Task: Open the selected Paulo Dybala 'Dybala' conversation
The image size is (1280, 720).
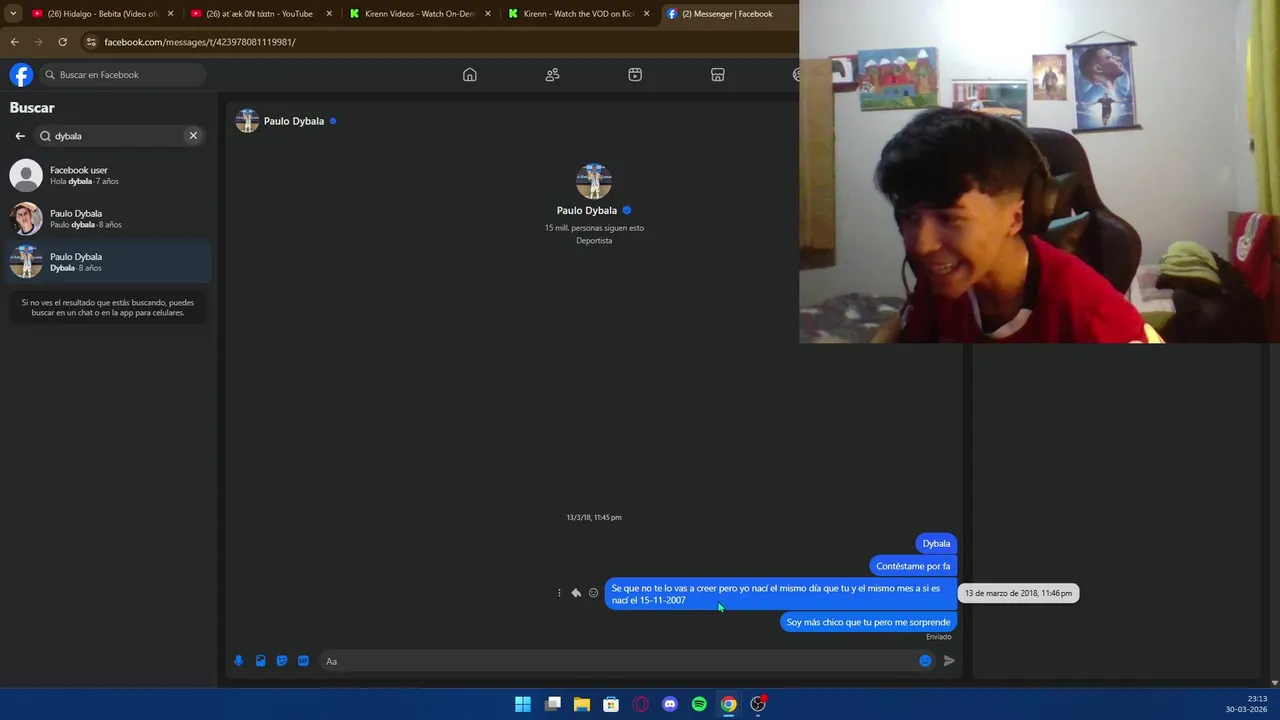Action: pos(108,262)
